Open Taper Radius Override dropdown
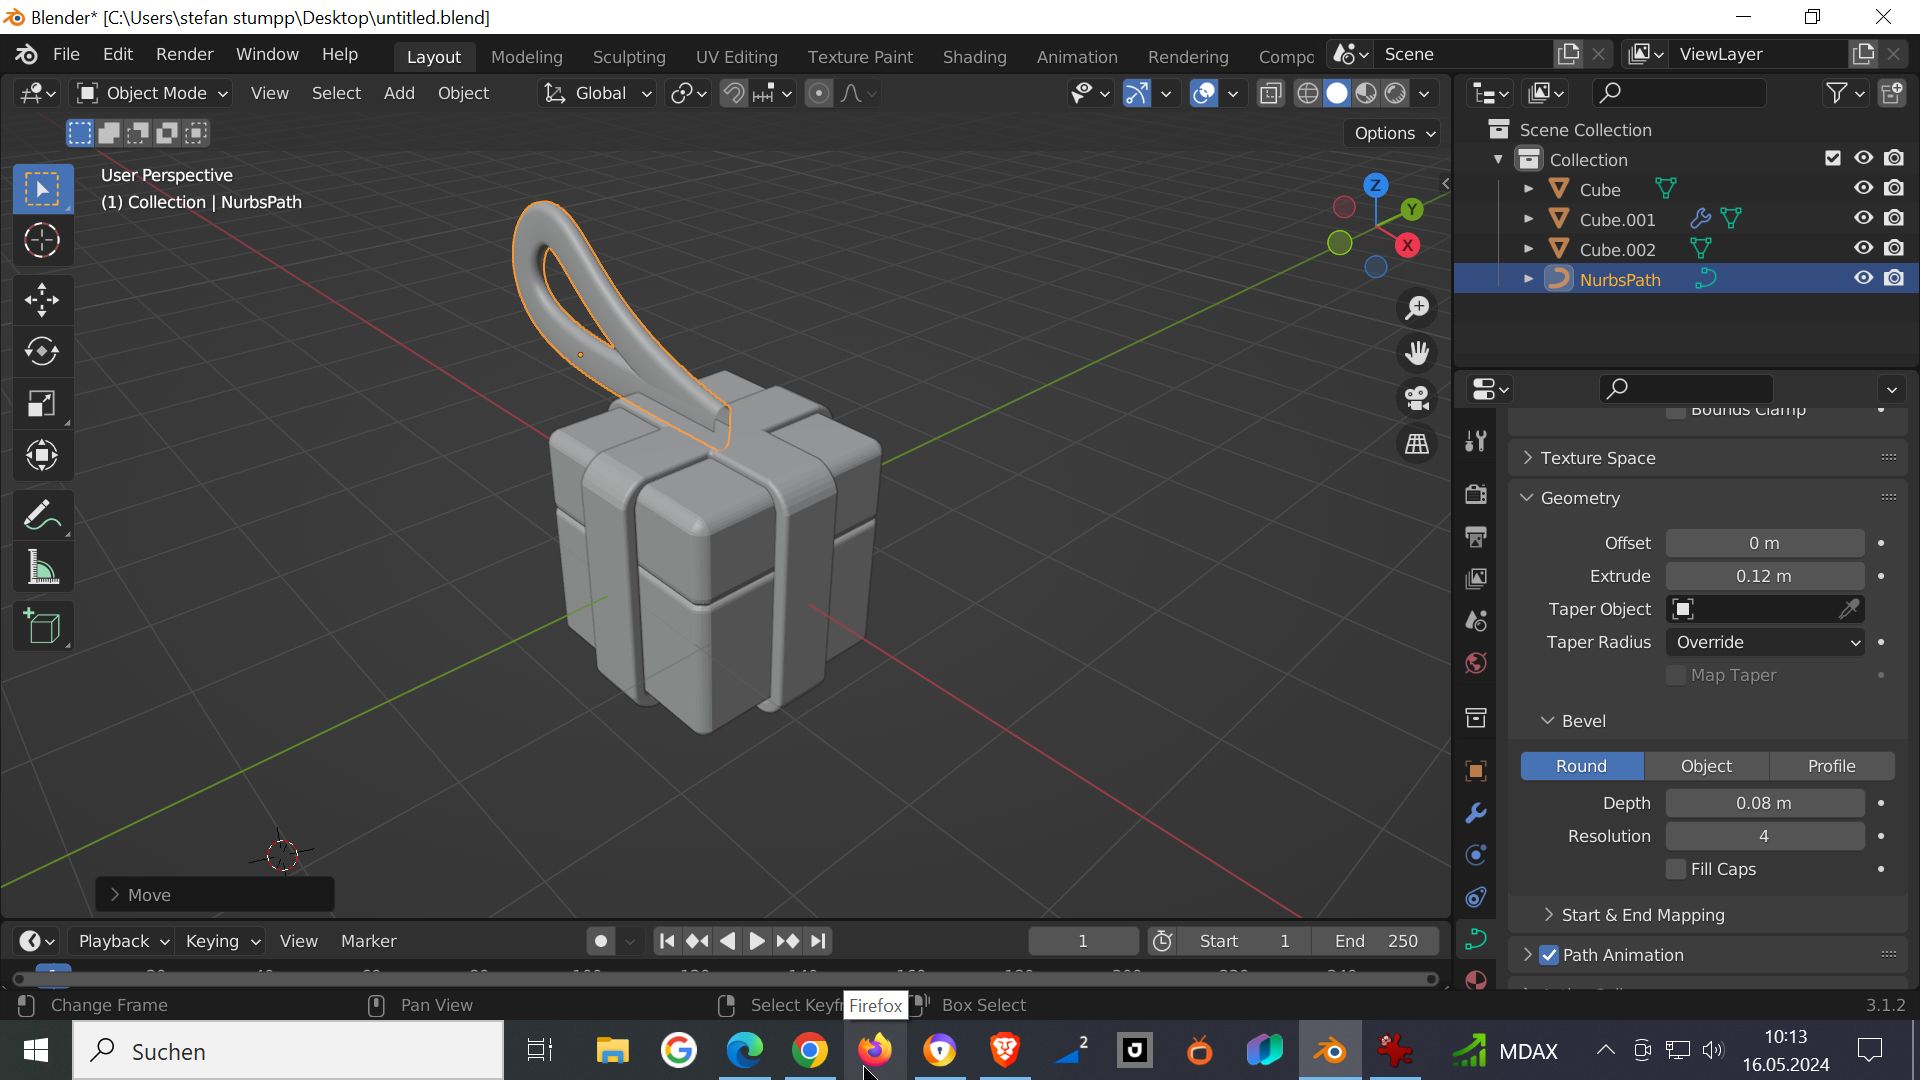The width and height of the screenshot is (1920, 1080). 1765,642
